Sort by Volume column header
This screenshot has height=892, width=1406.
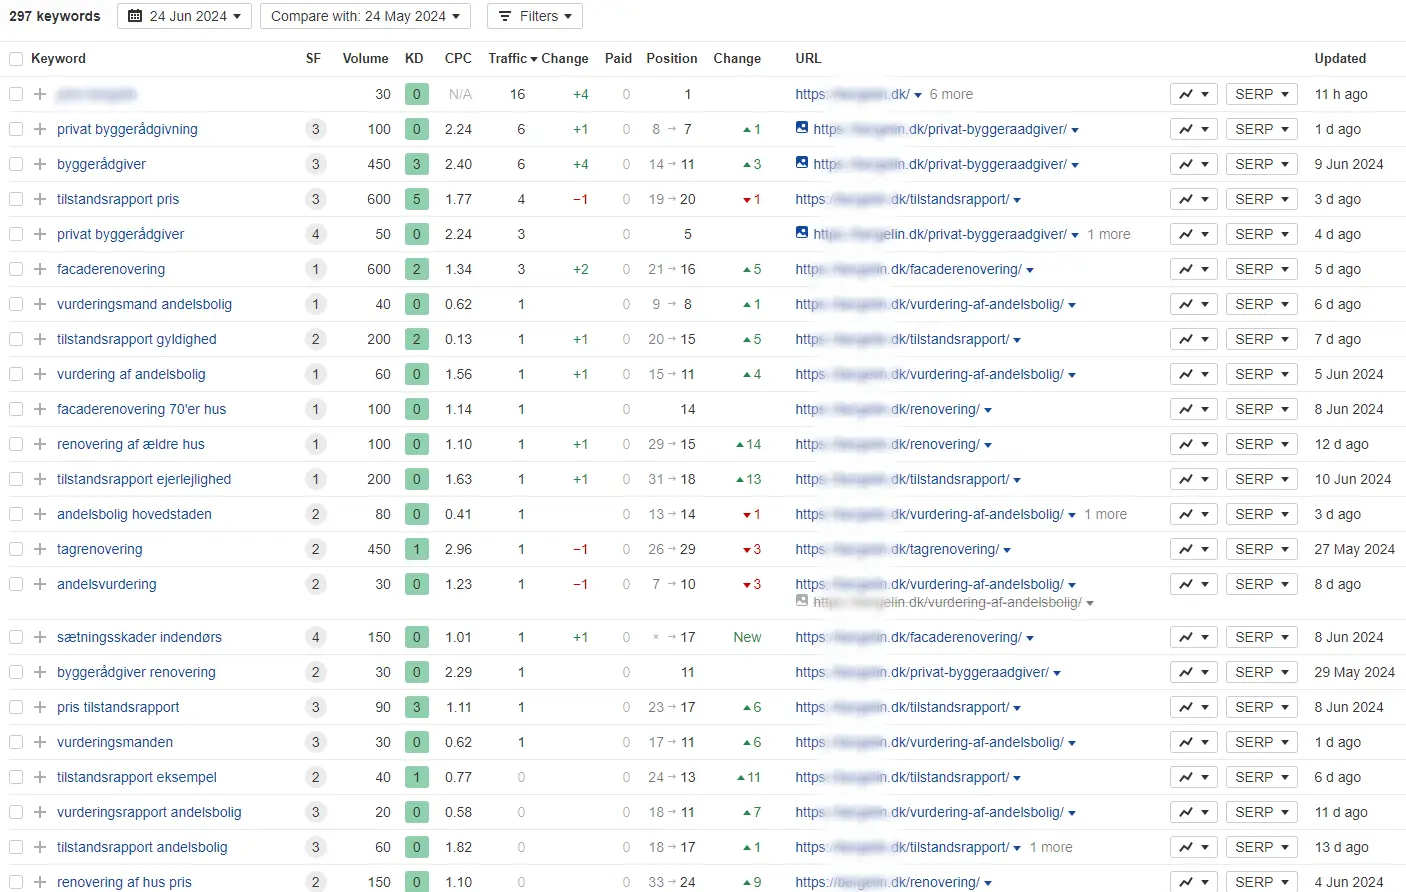[365, 58]
